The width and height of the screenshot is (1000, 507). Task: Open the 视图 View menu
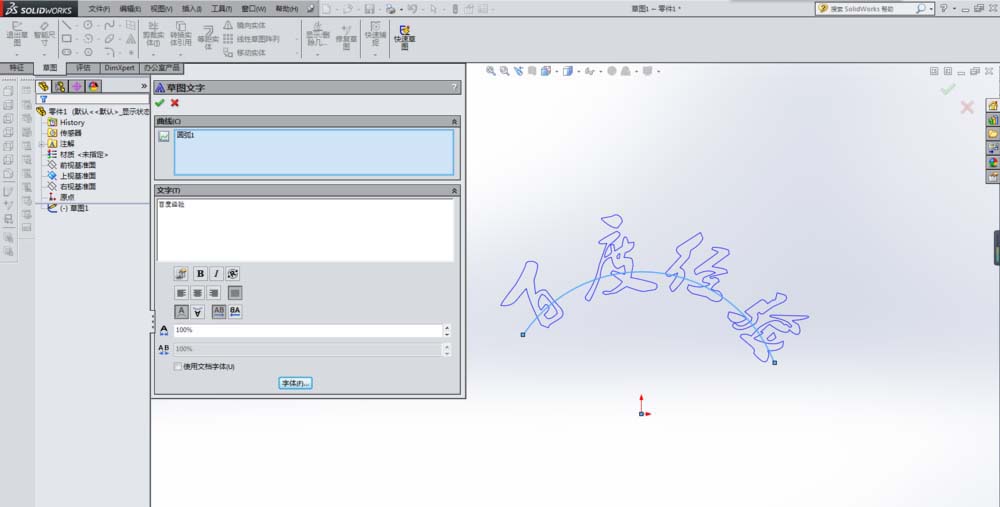coord(161,9)
